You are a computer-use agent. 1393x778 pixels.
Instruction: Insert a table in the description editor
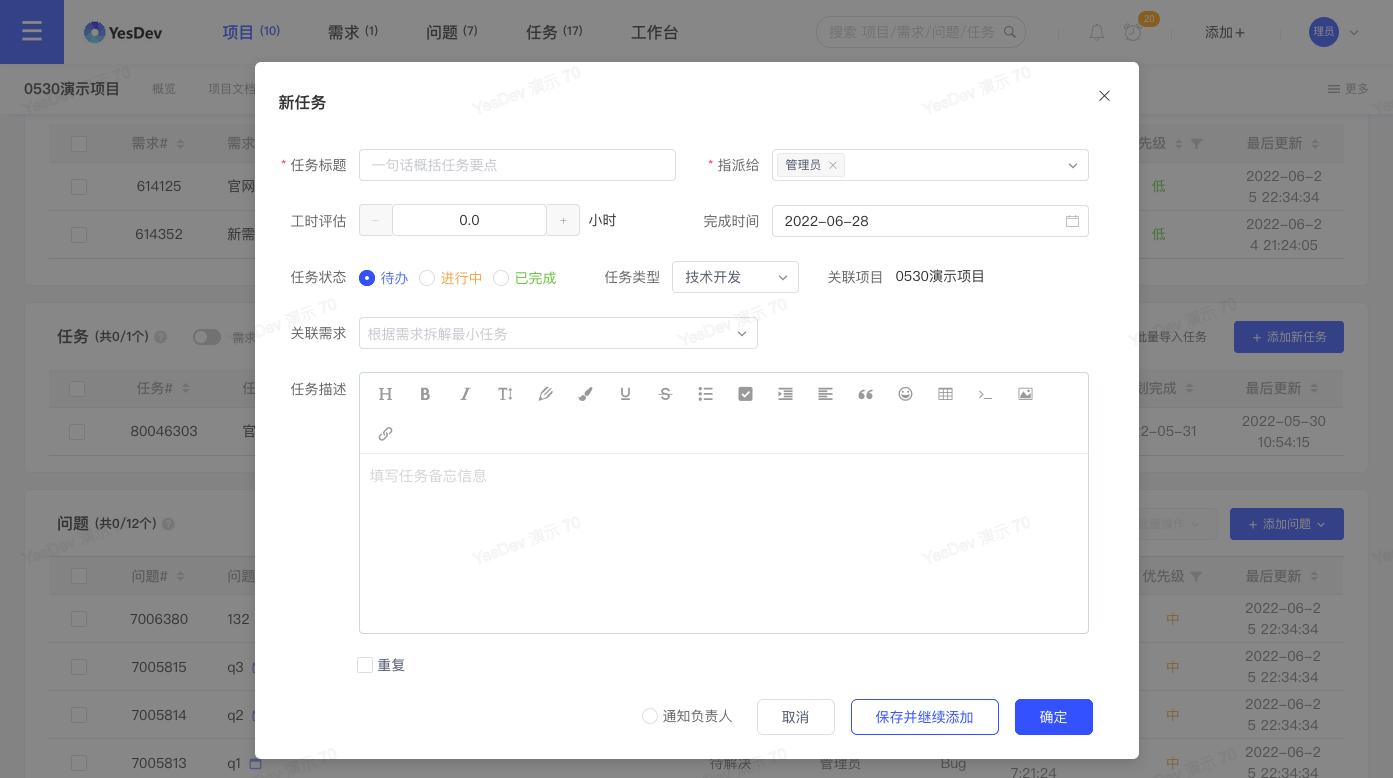(945, 394)
